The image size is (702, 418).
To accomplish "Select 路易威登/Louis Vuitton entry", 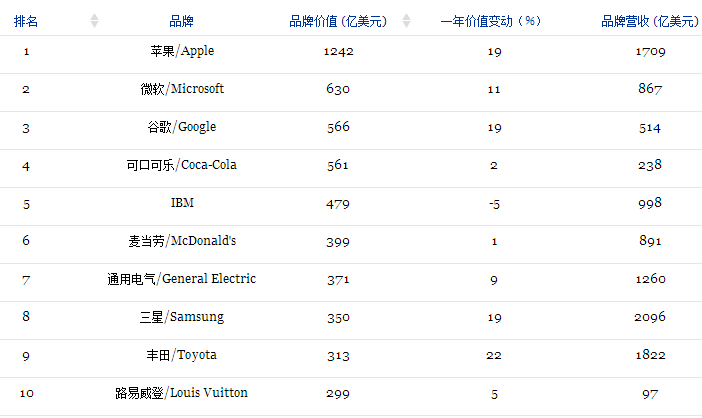I will [x=181, y=393].
